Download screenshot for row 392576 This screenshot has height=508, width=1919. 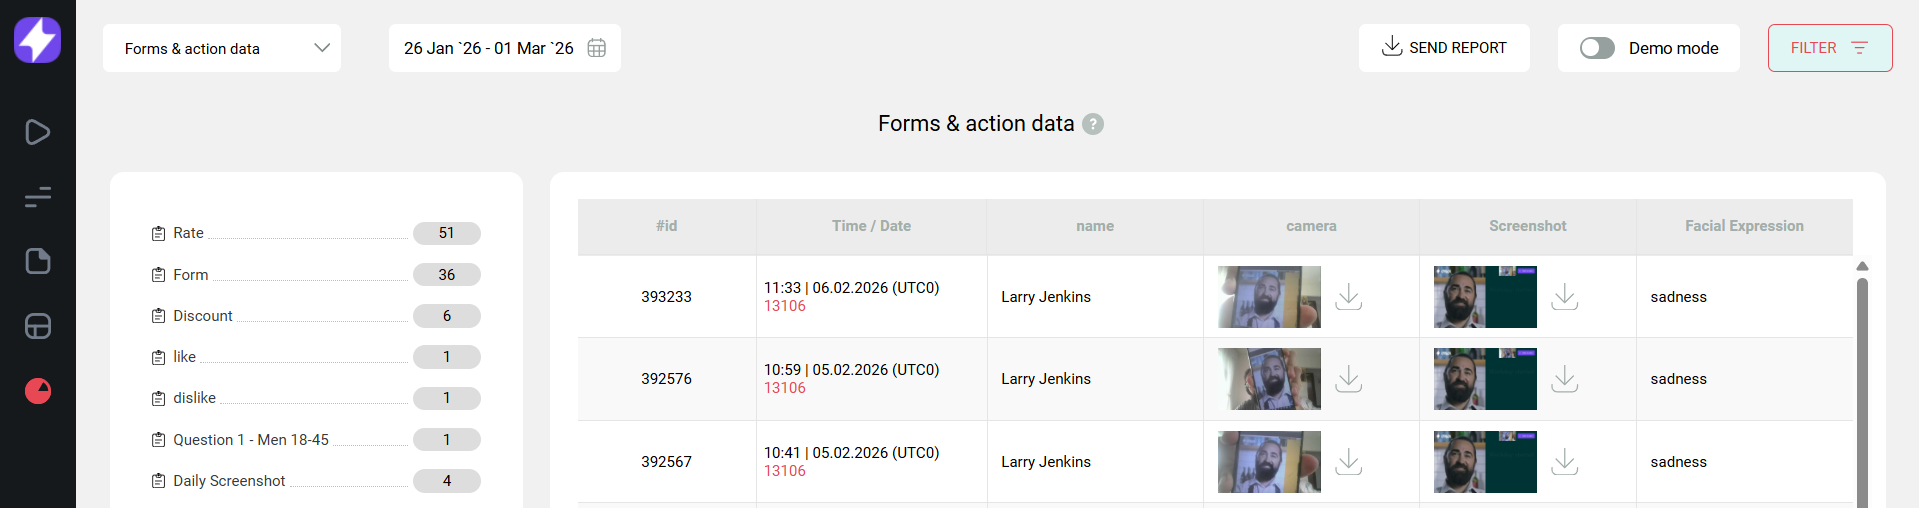tap(1564, 379)
